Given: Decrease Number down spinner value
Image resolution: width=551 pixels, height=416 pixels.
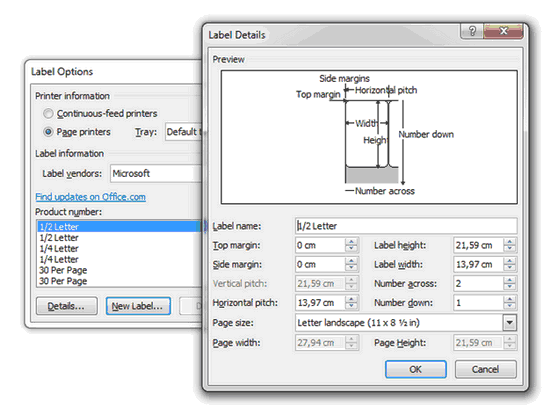Looking at the screenshot, I should coord(509,306).
